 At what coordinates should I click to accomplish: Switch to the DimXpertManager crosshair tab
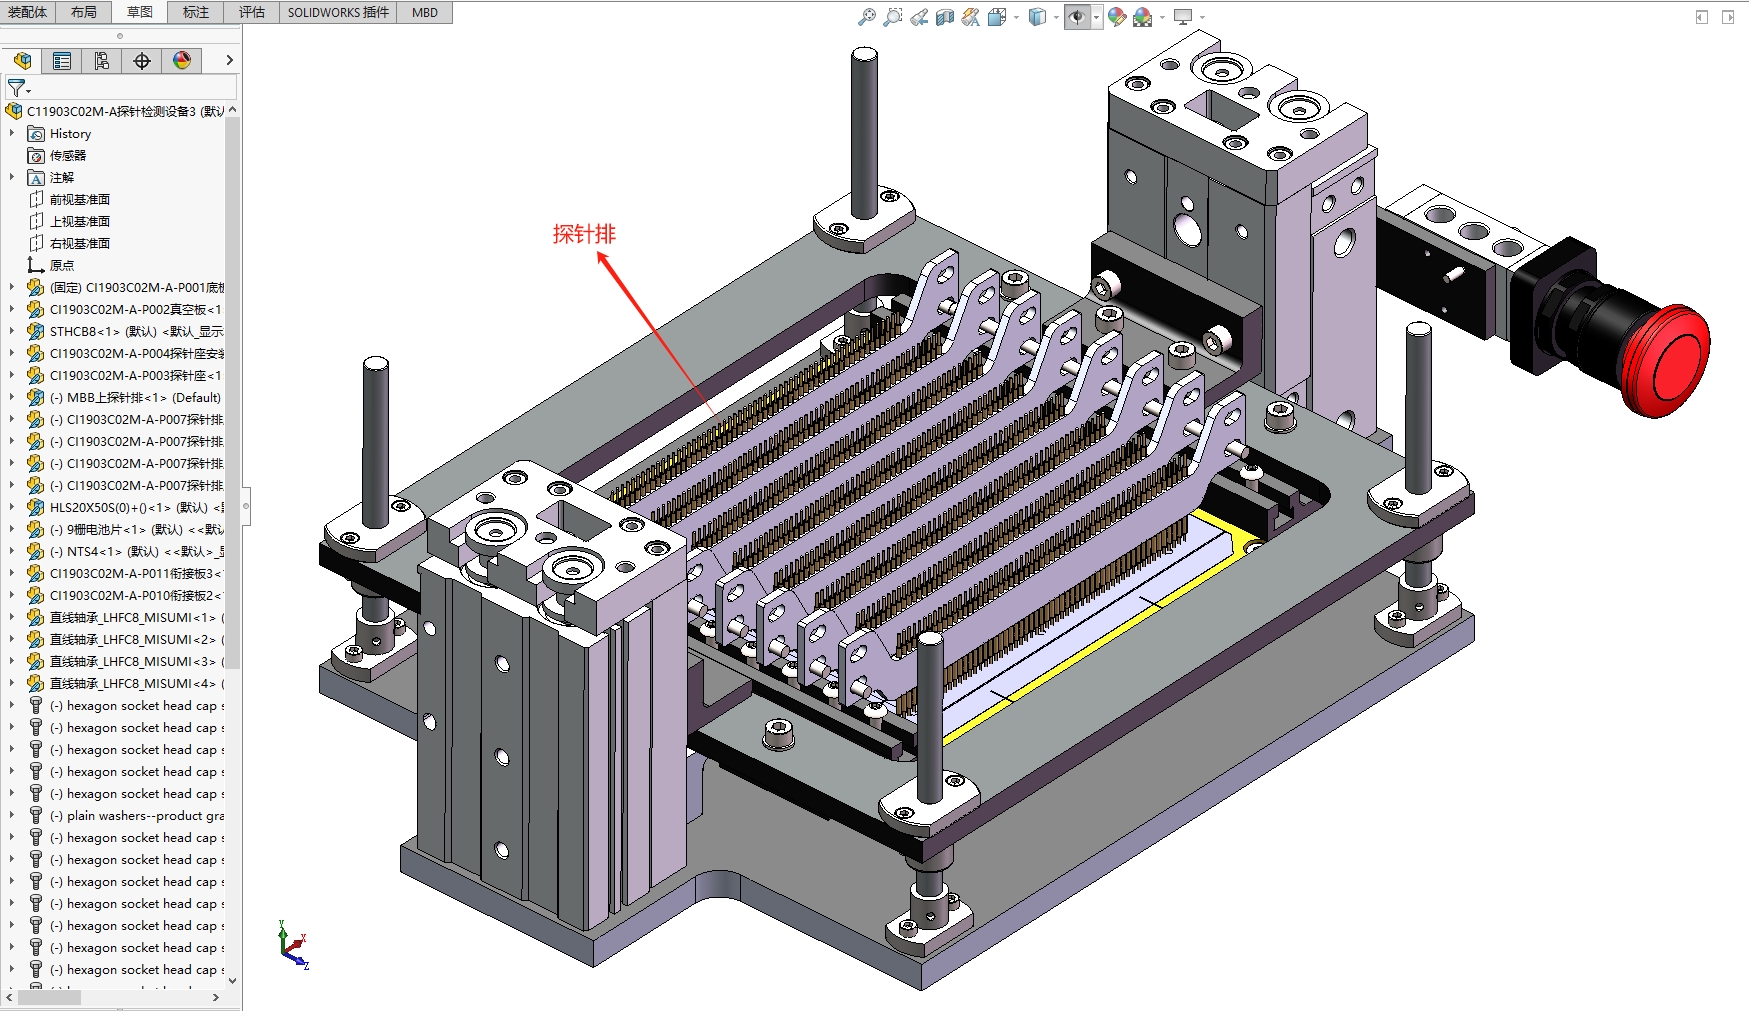[142, 61]
